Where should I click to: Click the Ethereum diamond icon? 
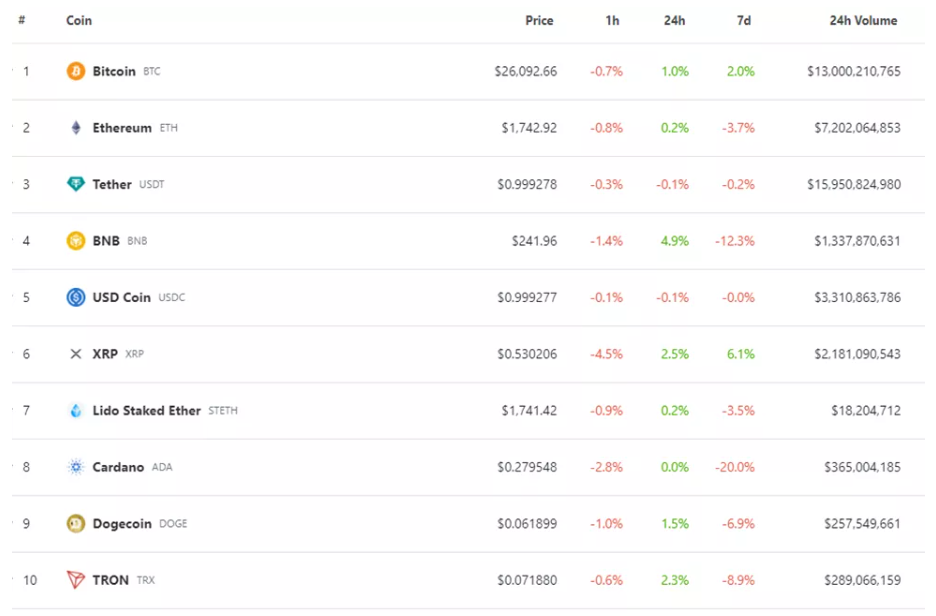click(75, 128)
